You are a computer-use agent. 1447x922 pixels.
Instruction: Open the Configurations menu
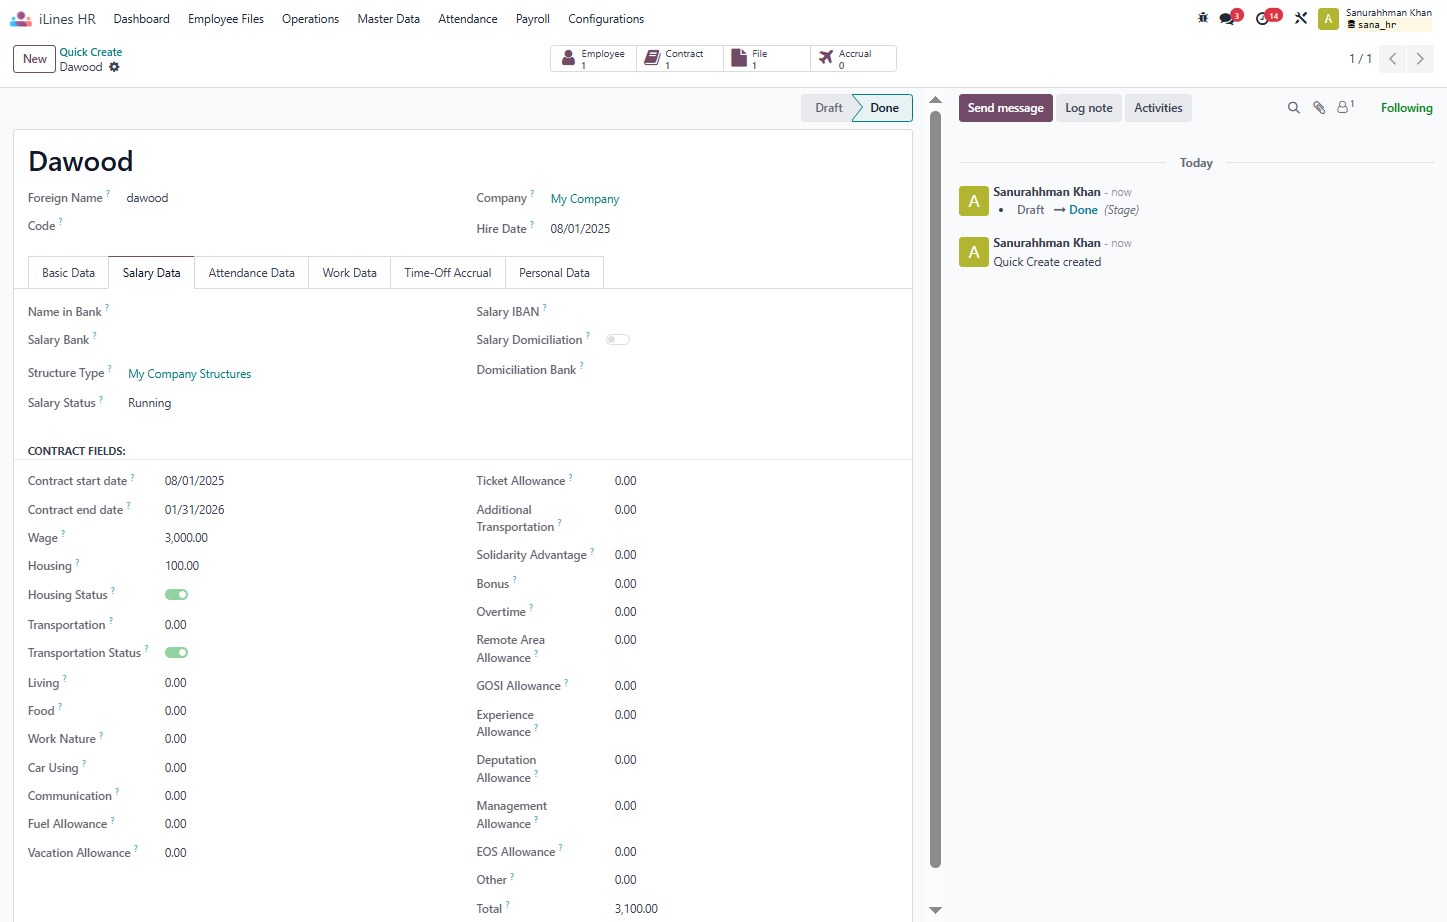click(606, 19)
